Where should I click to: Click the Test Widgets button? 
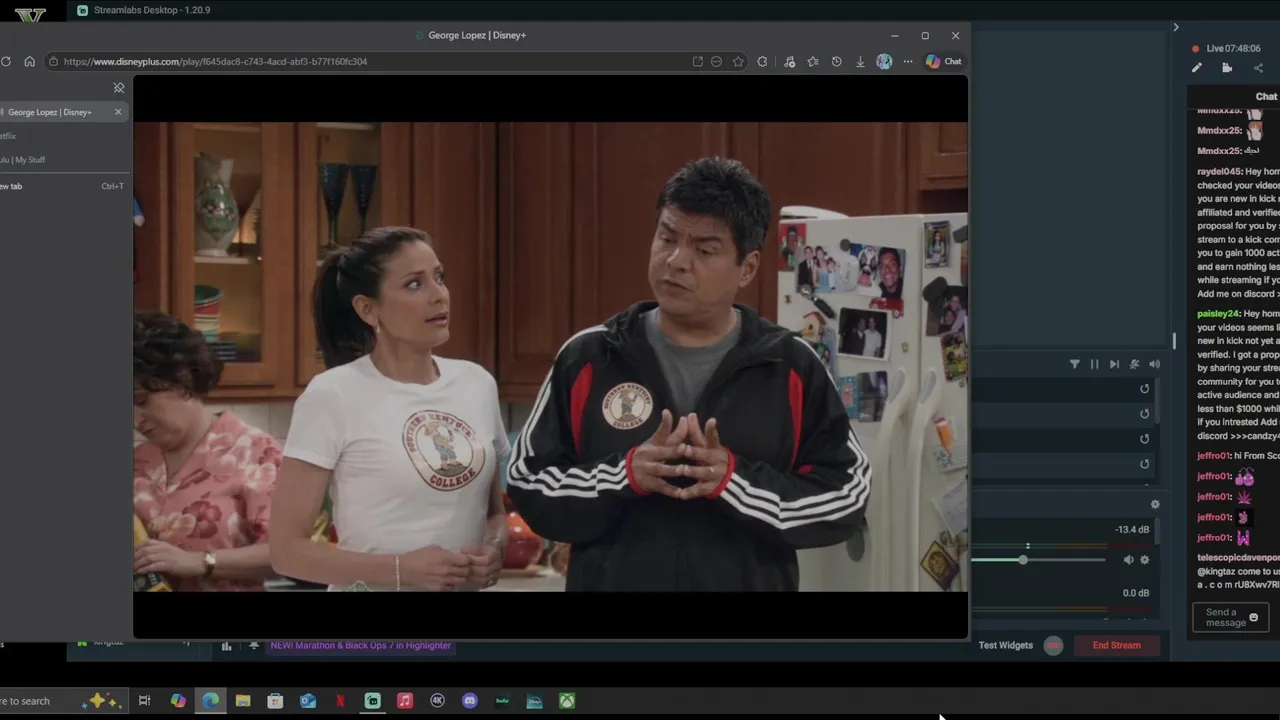pyautogui.click(x=1005, y=645)
